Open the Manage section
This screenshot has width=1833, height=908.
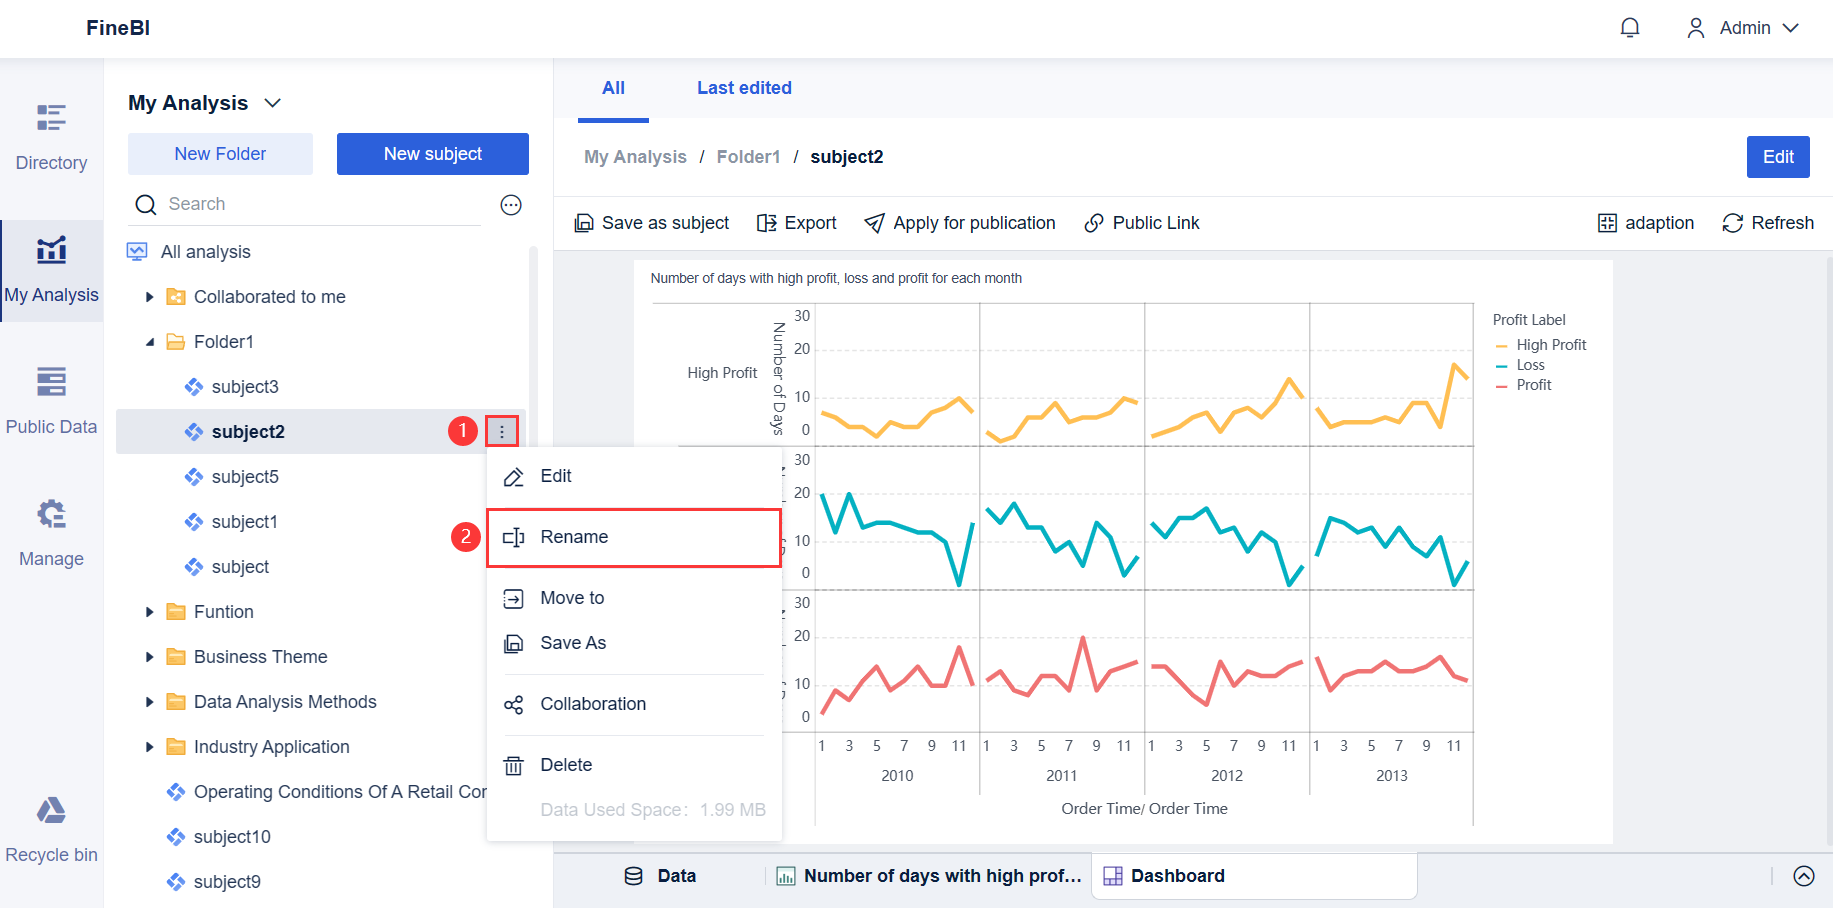click(51, 533)
